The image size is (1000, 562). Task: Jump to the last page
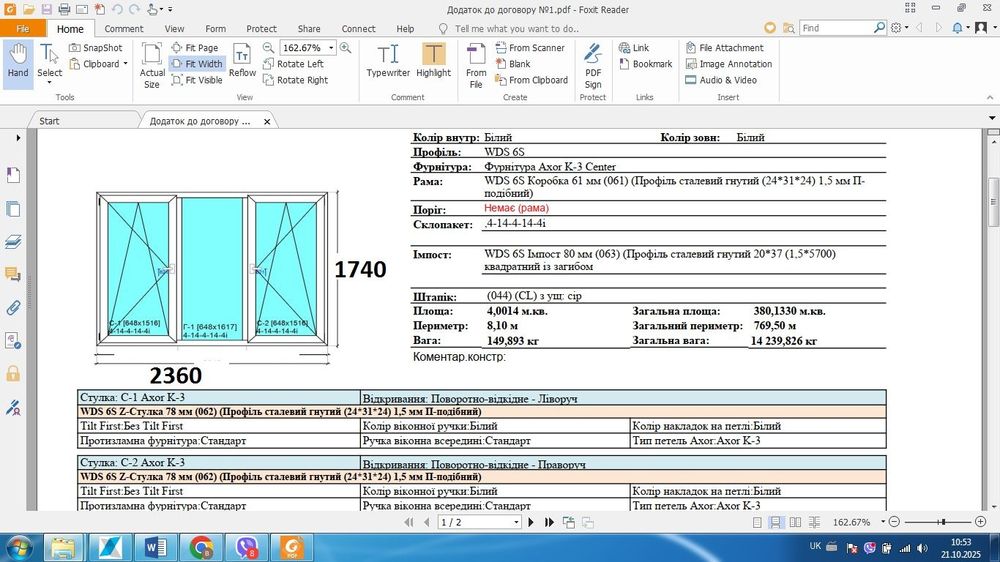click(x=549, y=522)
